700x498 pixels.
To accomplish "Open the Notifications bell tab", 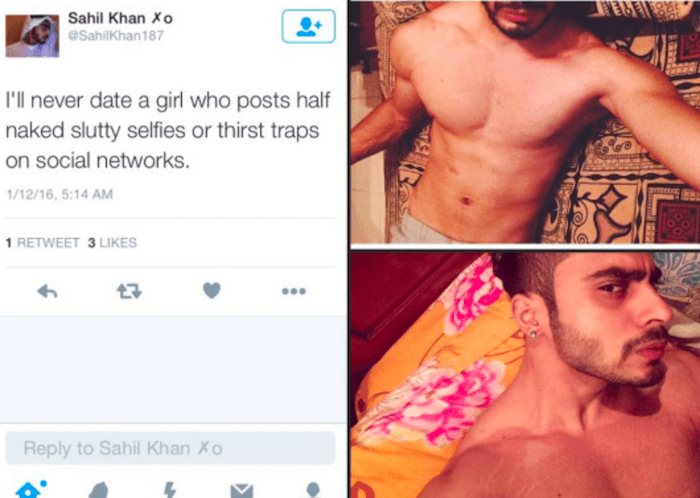I will (99, 490).
